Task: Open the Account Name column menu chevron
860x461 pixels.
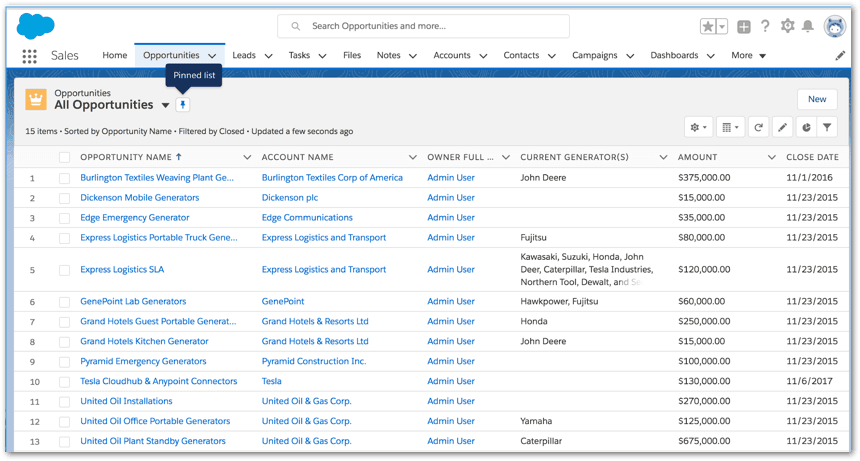Action: pyautogui.click(x=412, y=158)
